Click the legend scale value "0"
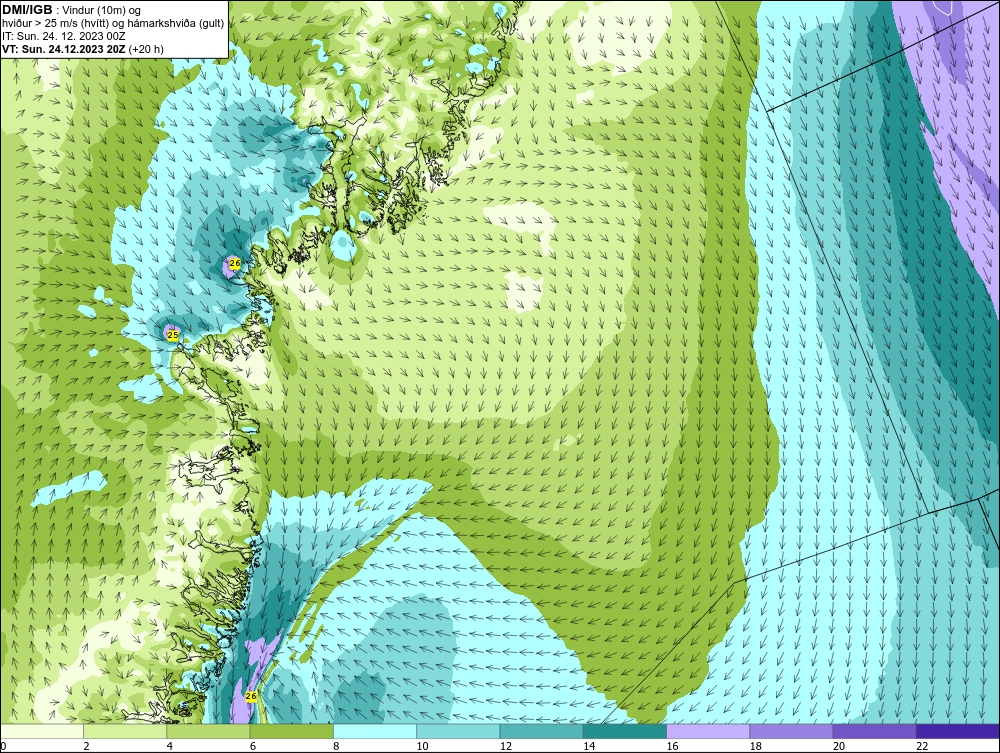 pos(3,746)
